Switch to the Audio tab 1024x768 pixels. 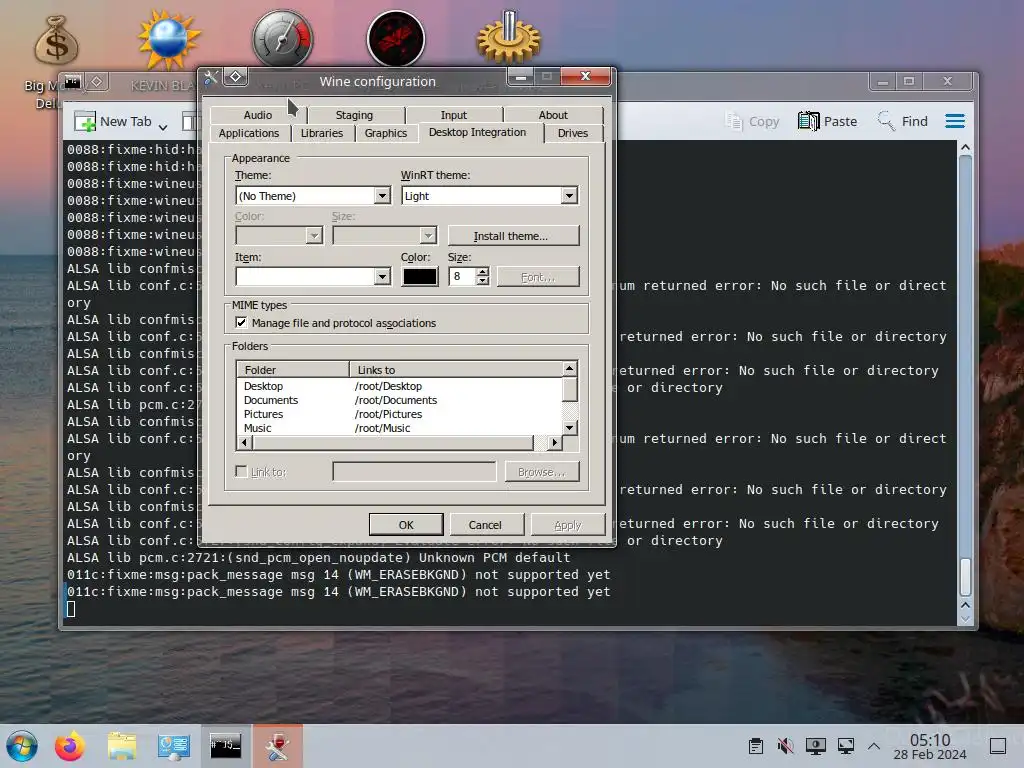tap(258, 115)
